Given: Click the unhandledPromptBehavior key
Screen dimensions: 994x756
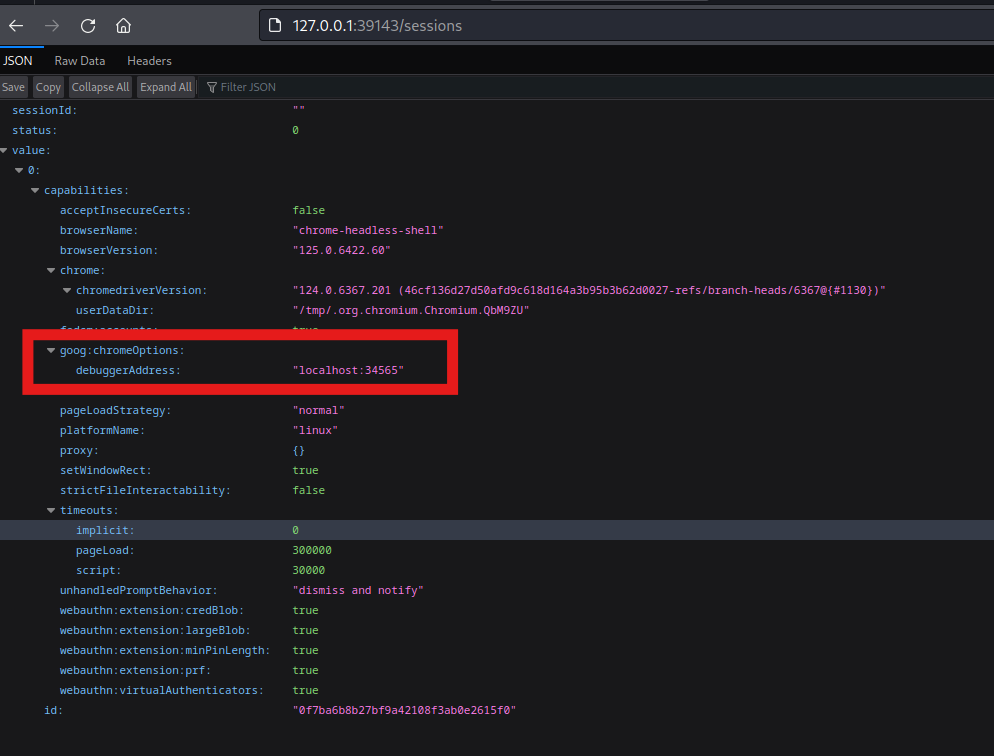Looking at the screenshot, I should point(139,591).
